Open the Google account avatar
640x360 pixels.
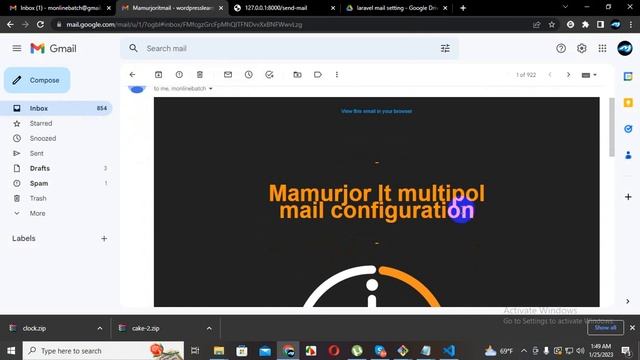coord(624,48)
